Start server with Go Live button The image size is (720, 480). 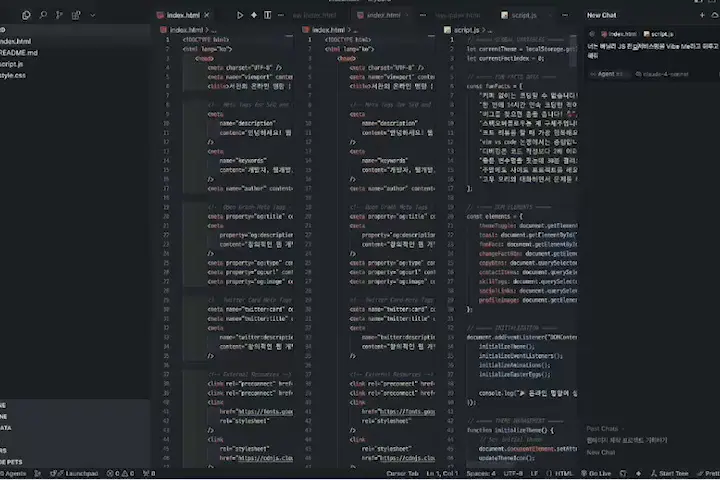pos(596,474)
